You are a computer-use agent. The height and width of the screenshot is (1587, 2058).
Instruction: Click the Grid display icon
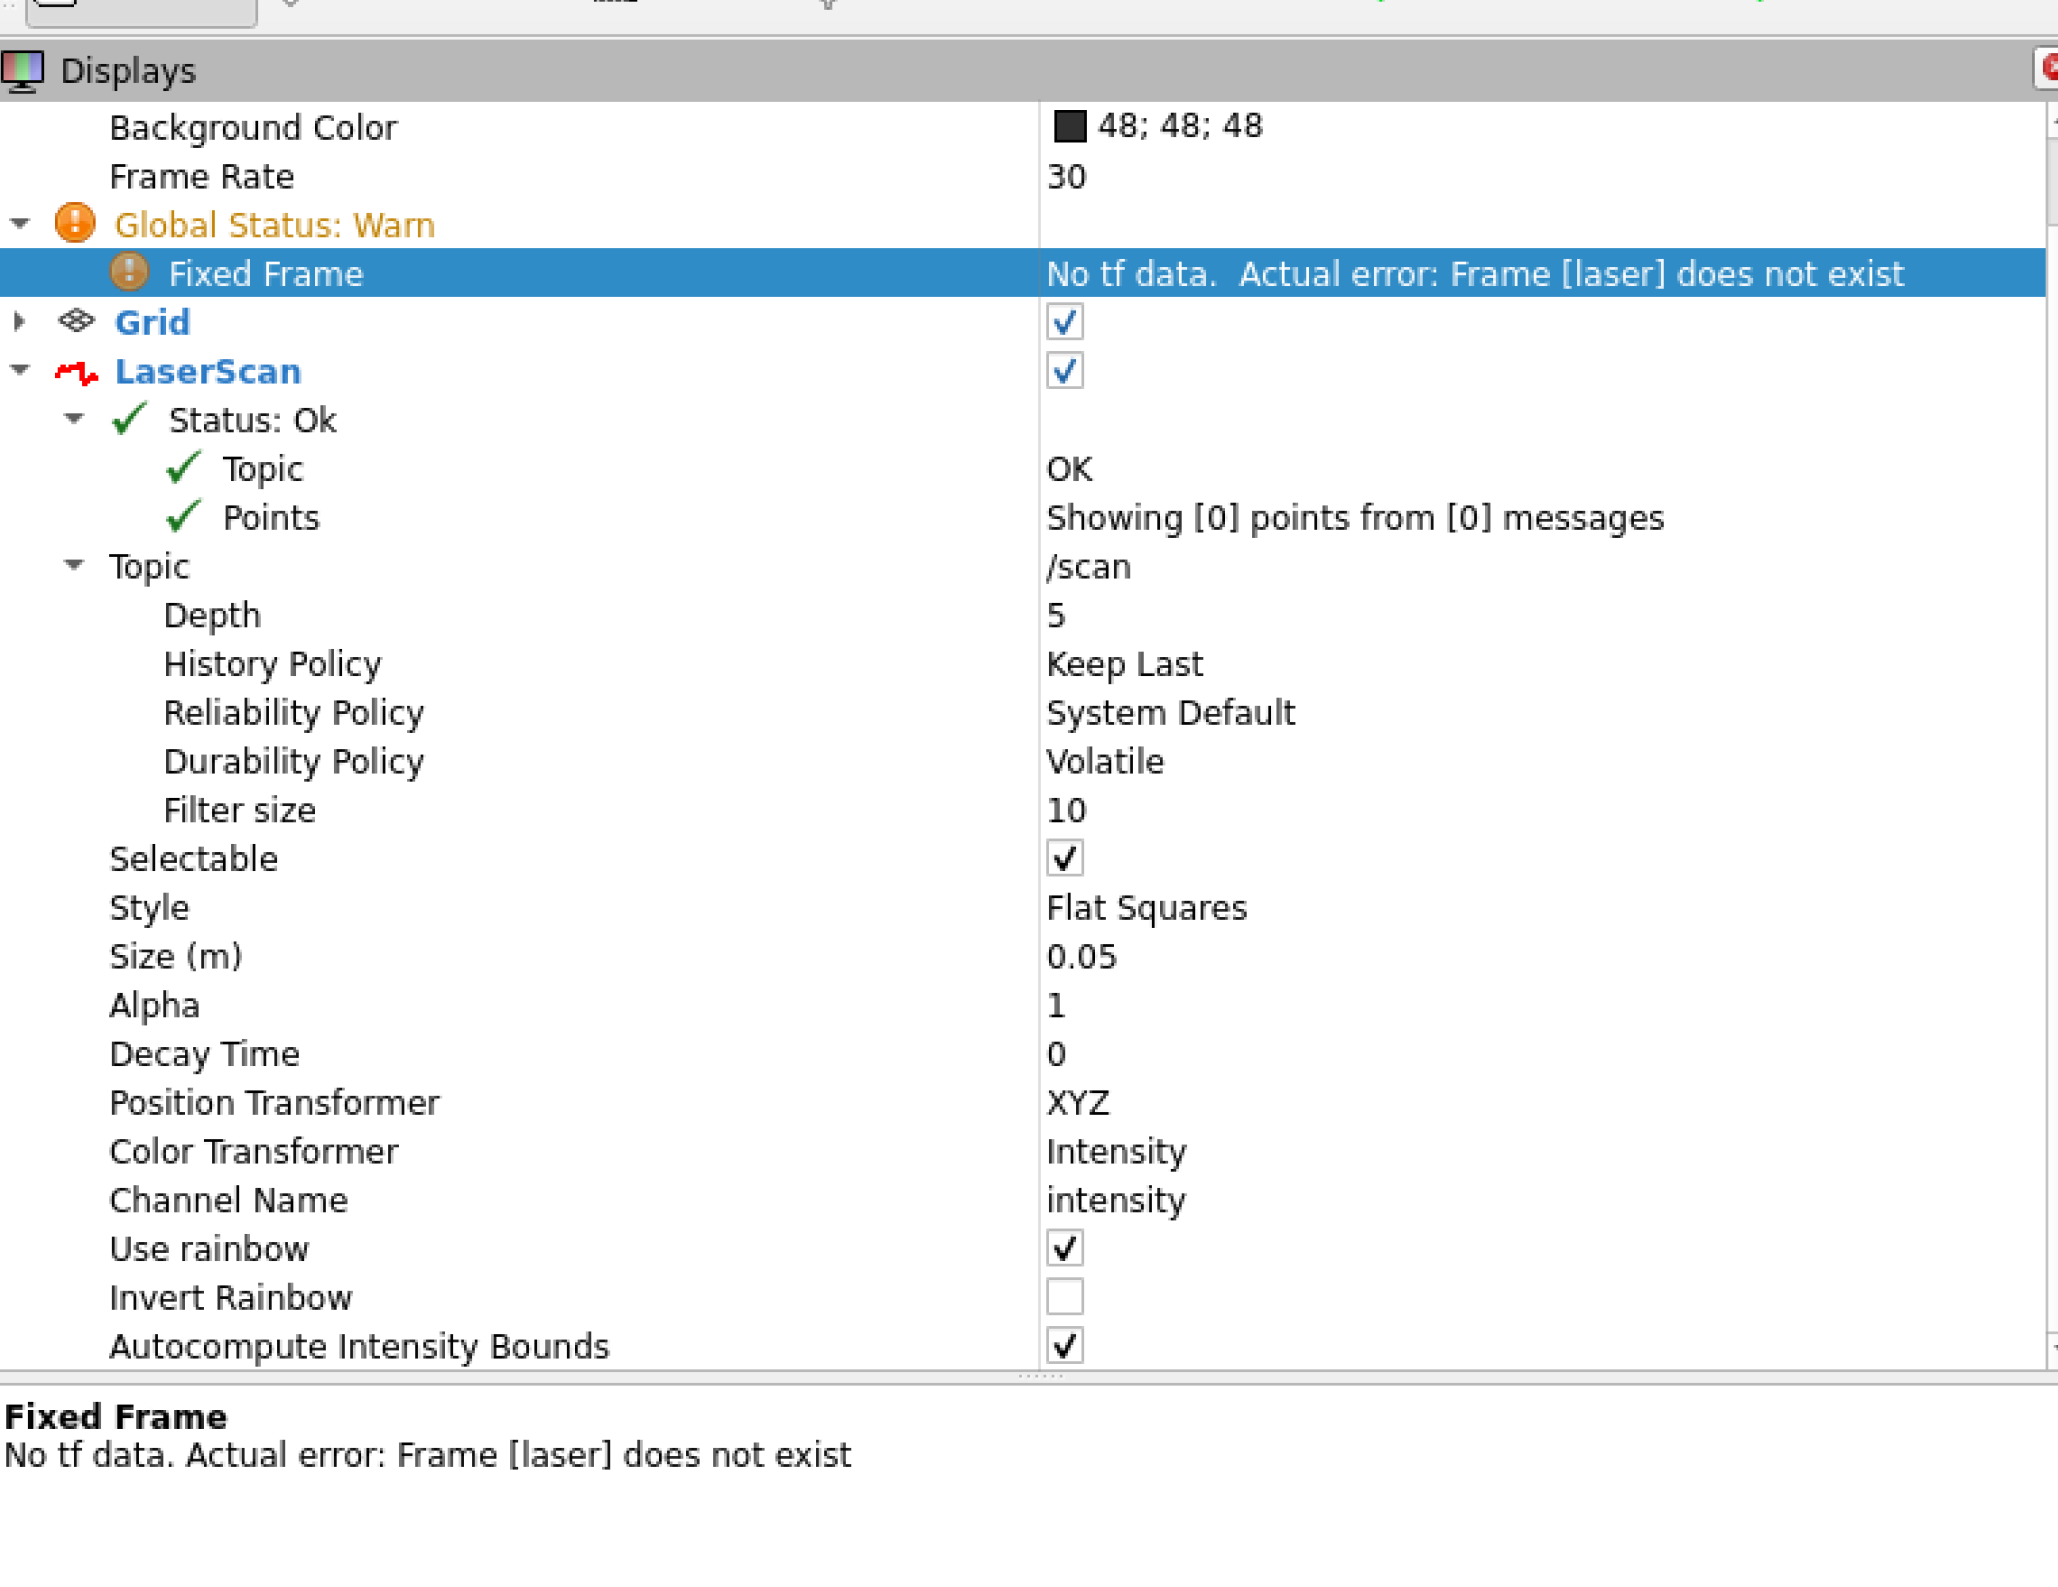point(75,322)
